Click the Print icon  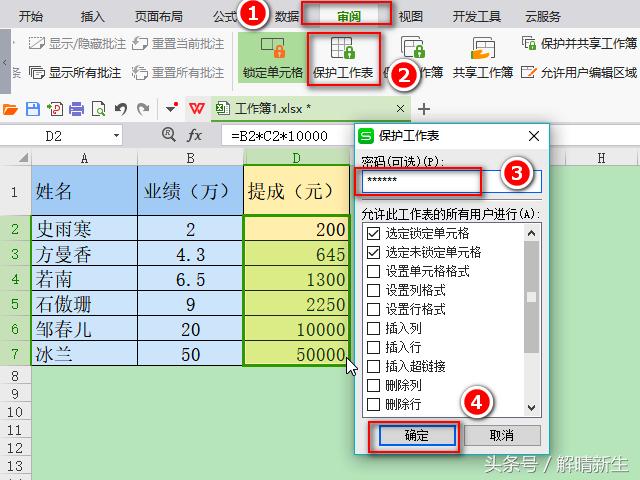(76, 109)
